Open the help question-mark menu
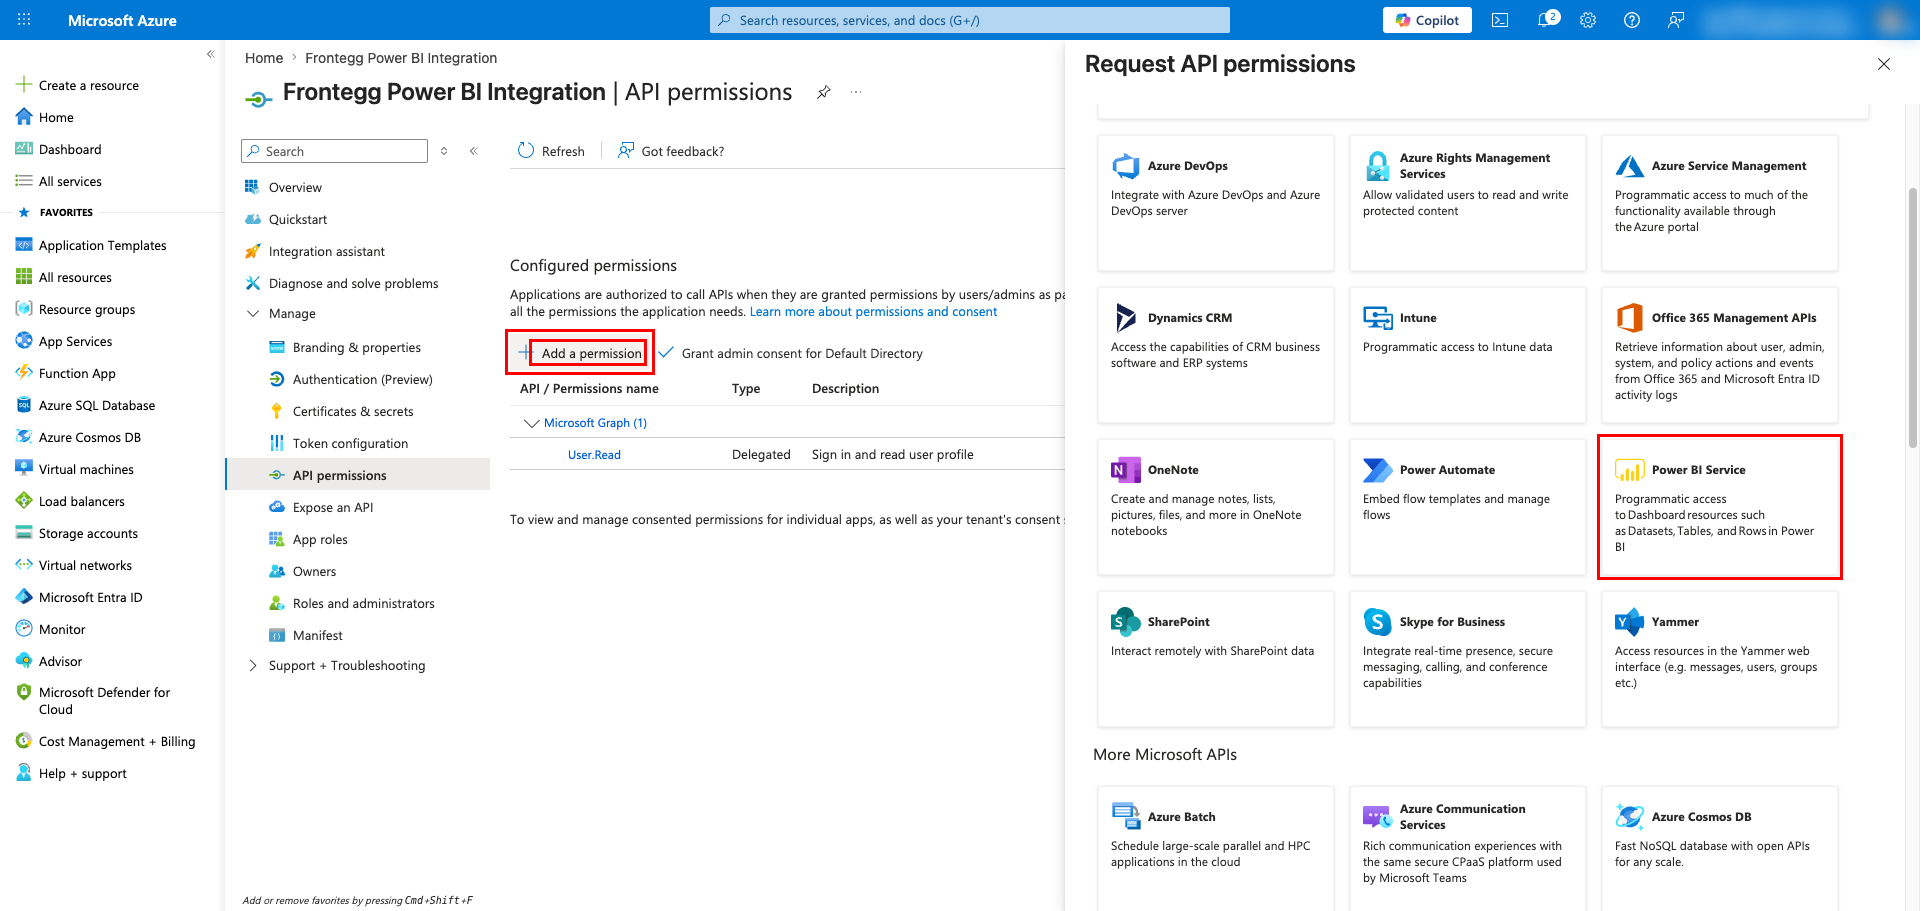 pos(1632,20)
